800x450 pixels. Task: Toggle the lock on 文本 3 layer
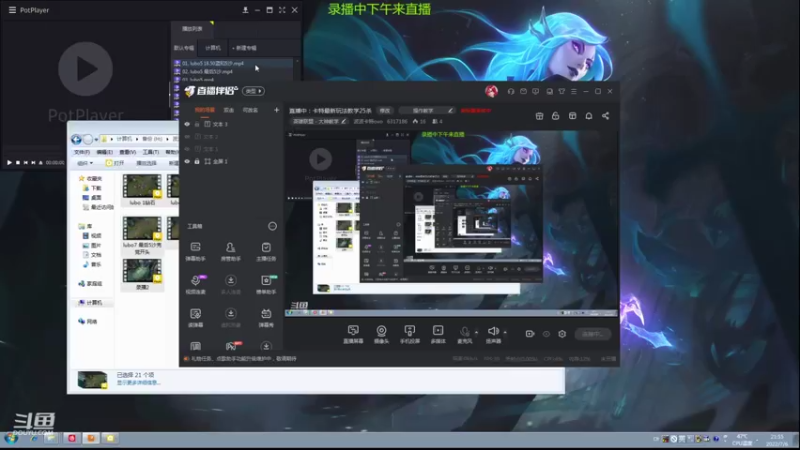[x=197, y=124]
